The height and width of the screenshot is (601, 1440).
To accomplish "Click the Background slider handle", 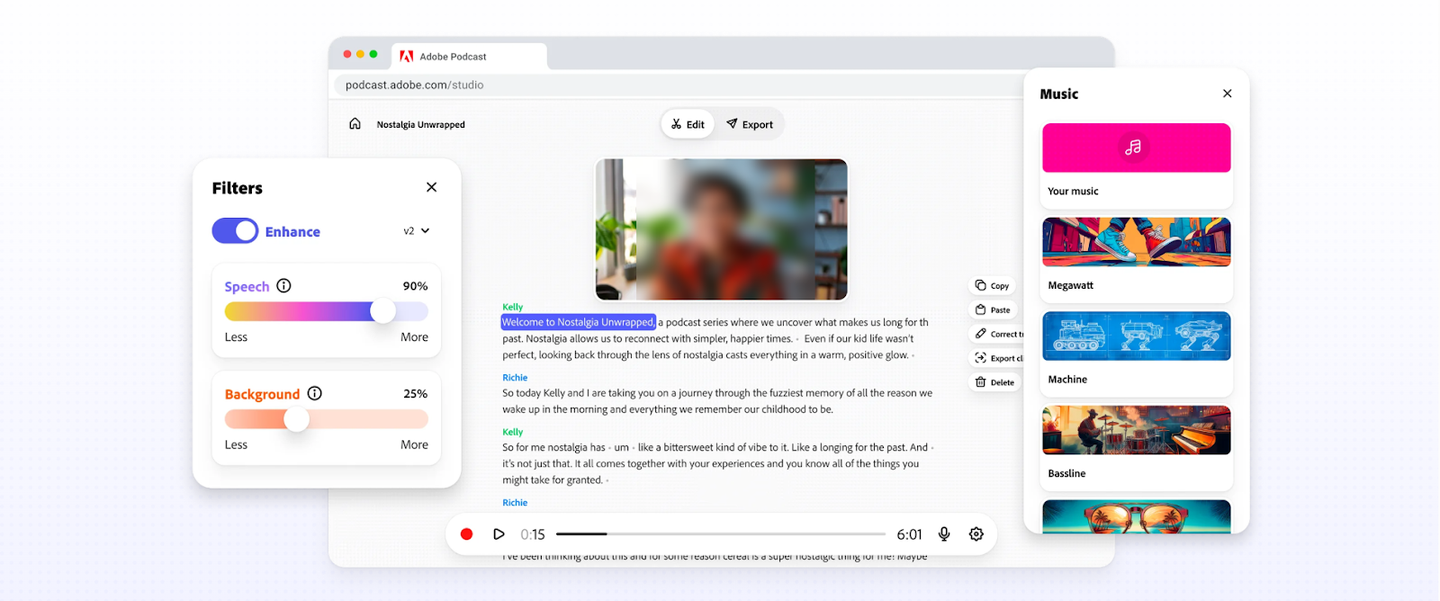I will (296, 419).
